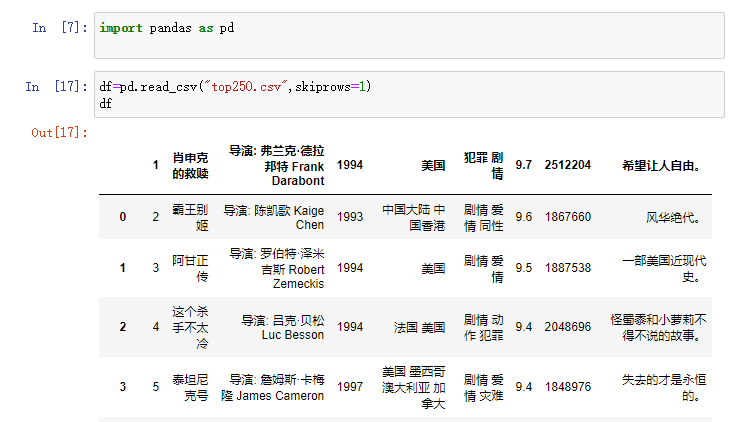Viewport: 746px width, 422px height.
Task: Select the In [7] prompt label
Action: tap(60, 28)
